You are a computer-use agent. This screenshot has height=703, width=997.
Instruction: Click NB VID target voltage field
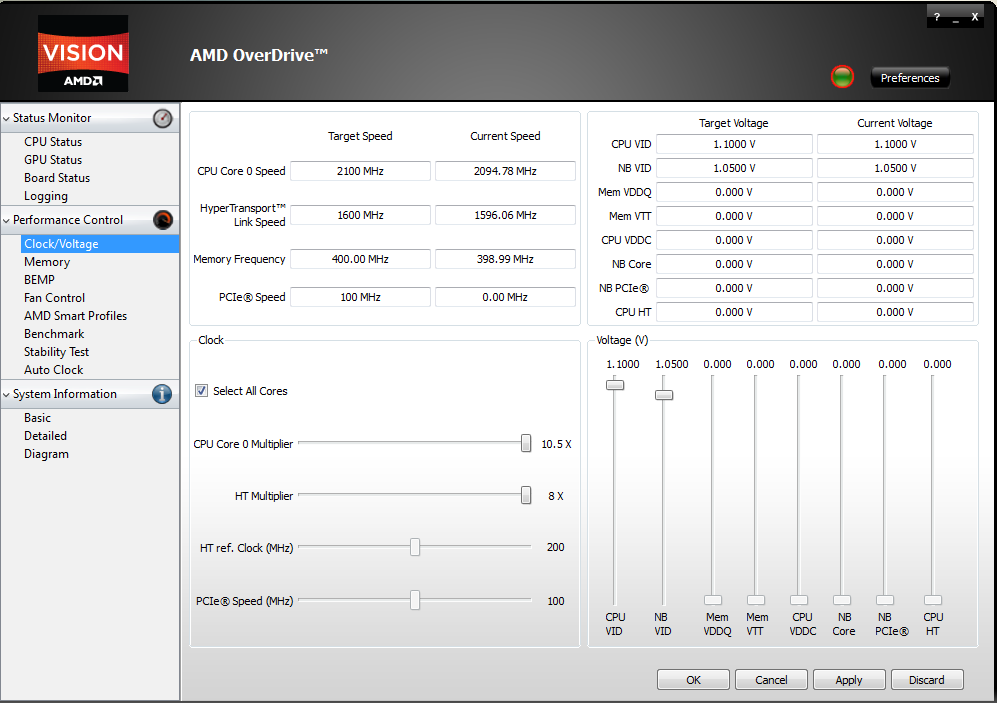[x=734, y=168]
